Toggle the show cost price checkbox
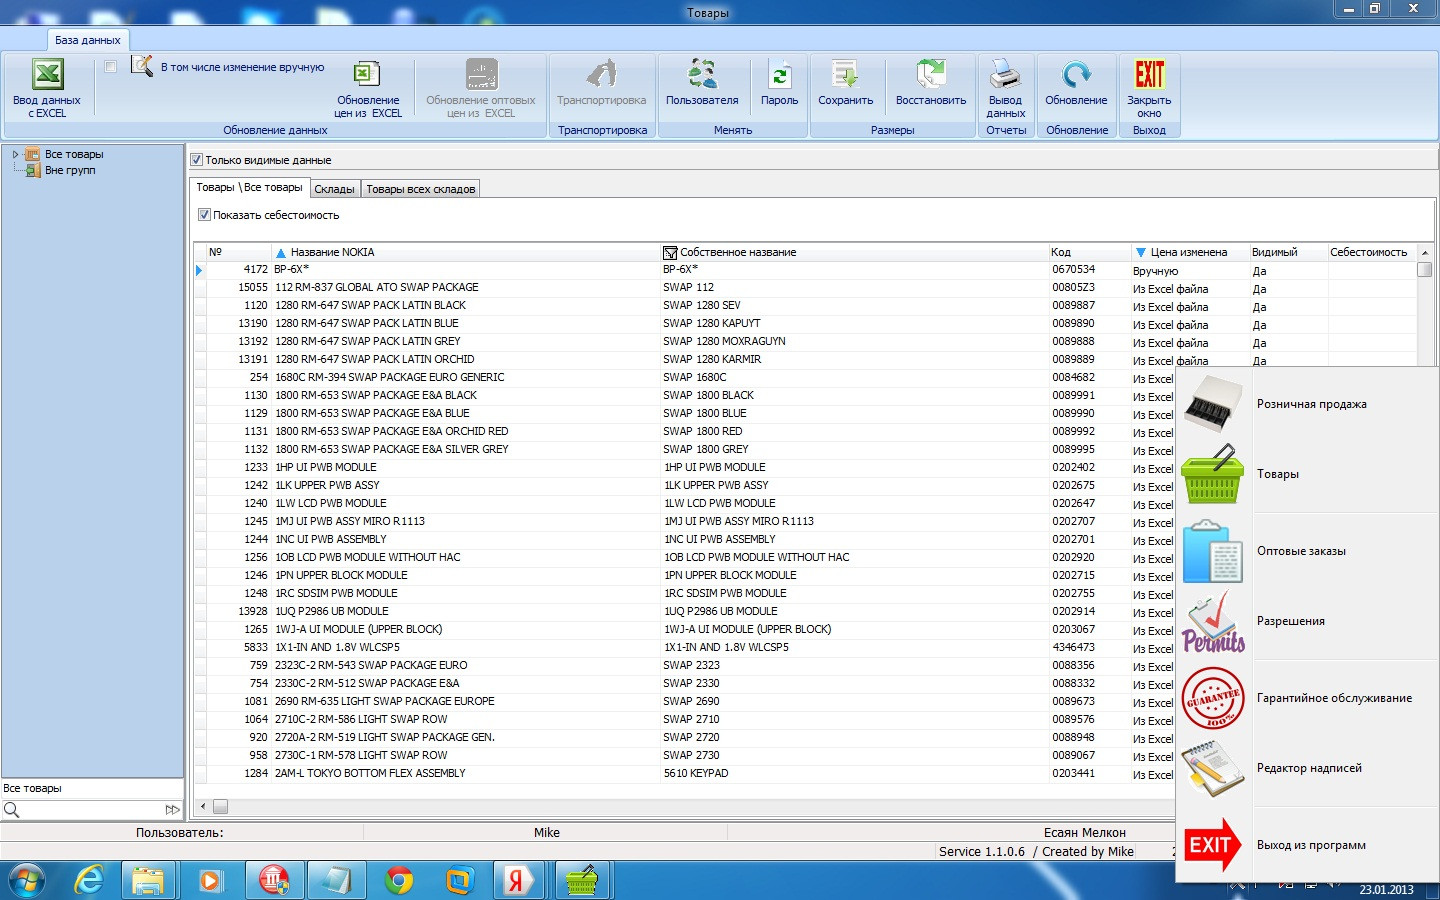The height and width of the screenshot is (900, 1440). [204, 215]
